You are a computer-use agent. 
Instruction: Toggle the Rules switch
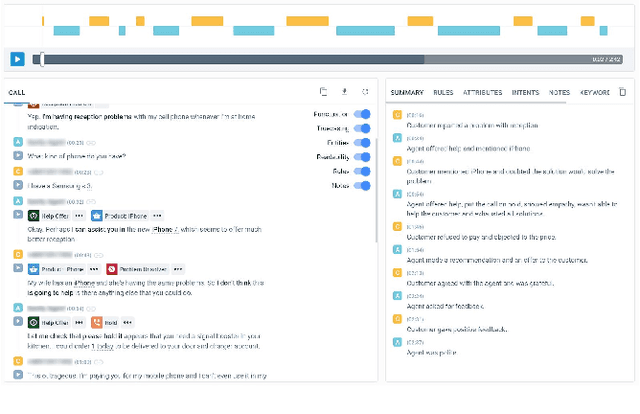coord(363,171)
